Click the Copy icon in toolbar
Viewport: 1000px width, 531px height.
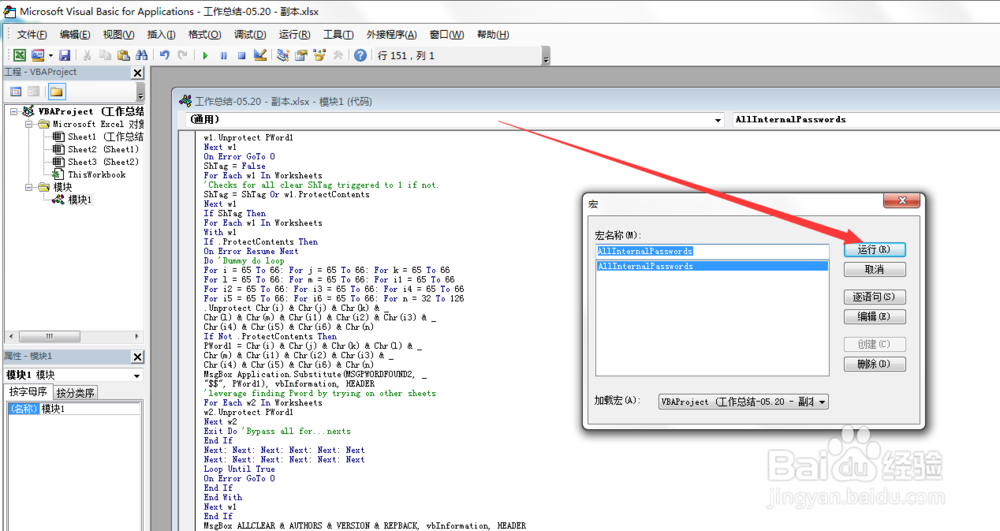105,55
